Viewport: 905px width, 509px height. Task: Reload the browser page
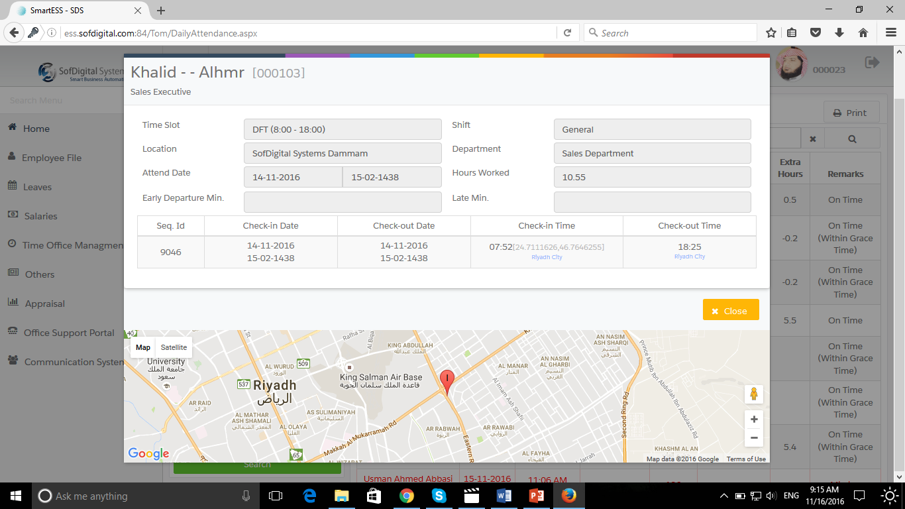pos(567,33)
